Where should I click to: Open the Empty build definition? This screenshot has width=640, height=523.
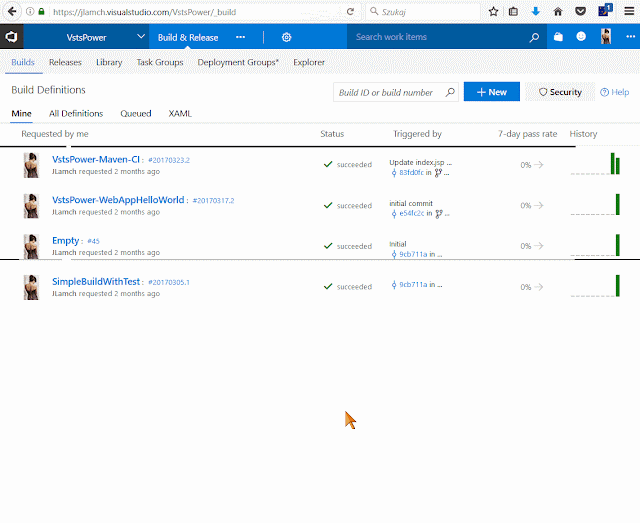(65, 240)
